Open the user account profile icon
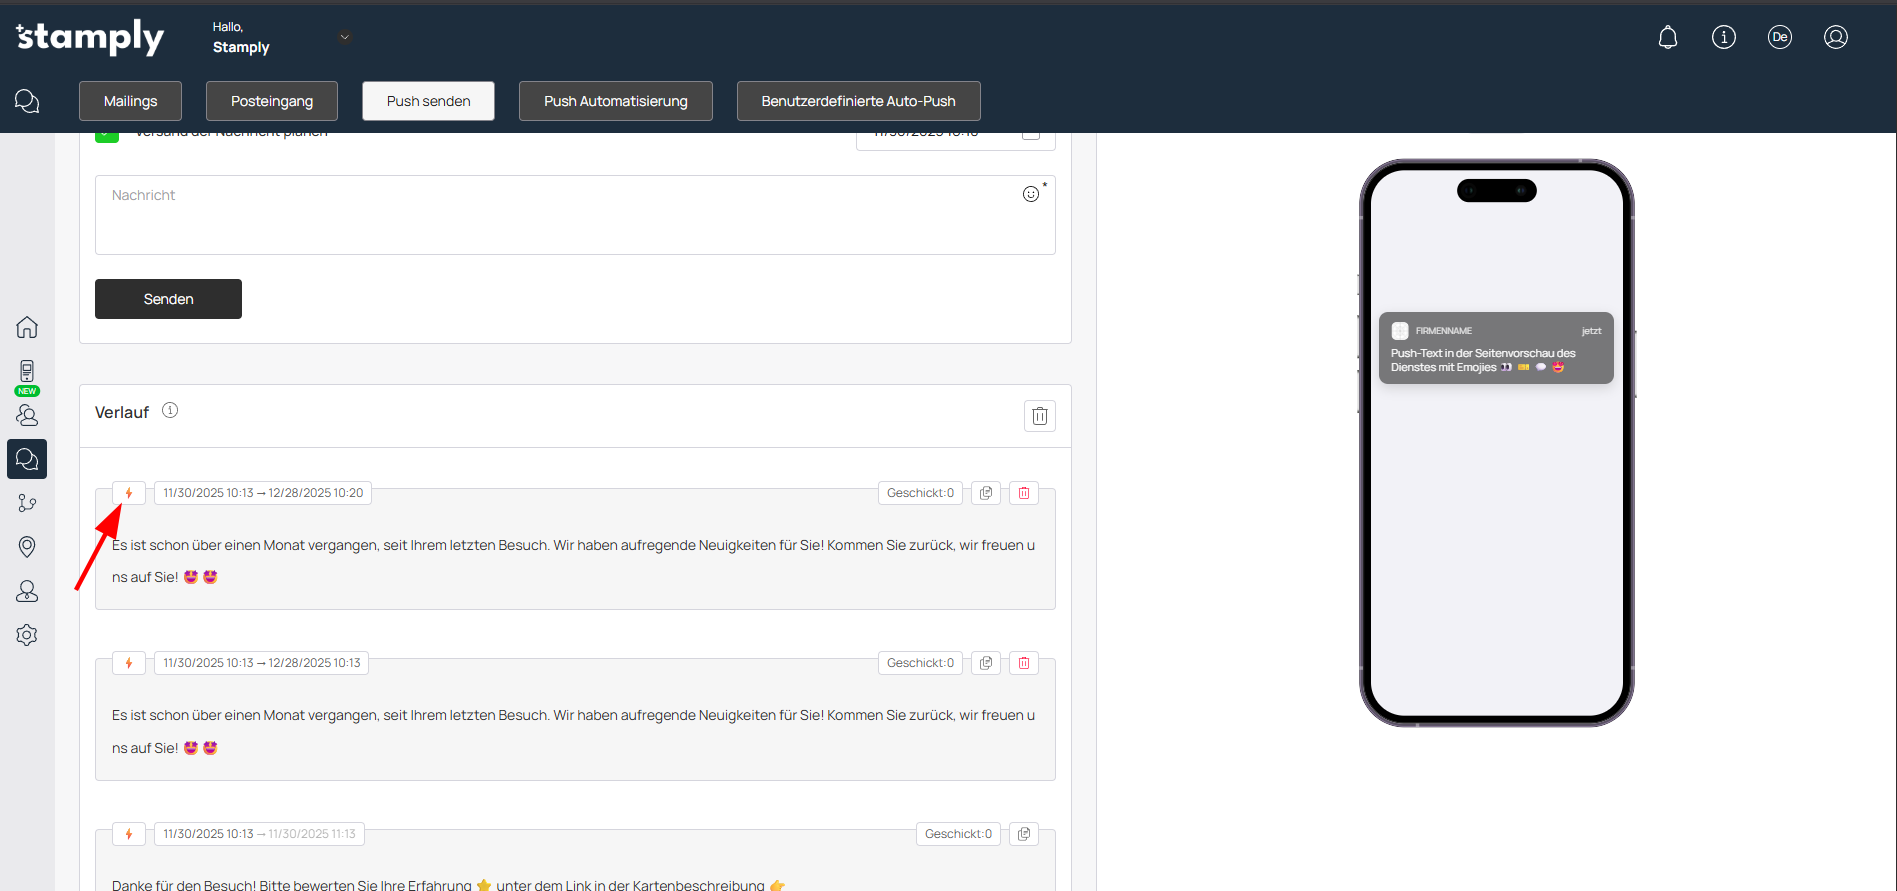Screen dimensions: 1897x891 coord(1835,38)
